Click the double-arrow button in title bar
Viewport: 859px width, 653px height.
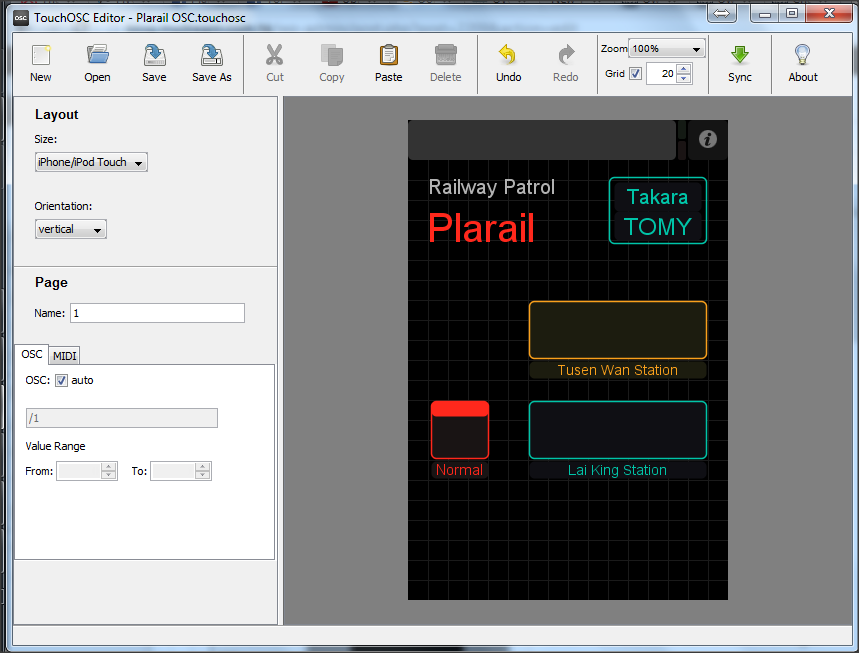pos(721,14)
